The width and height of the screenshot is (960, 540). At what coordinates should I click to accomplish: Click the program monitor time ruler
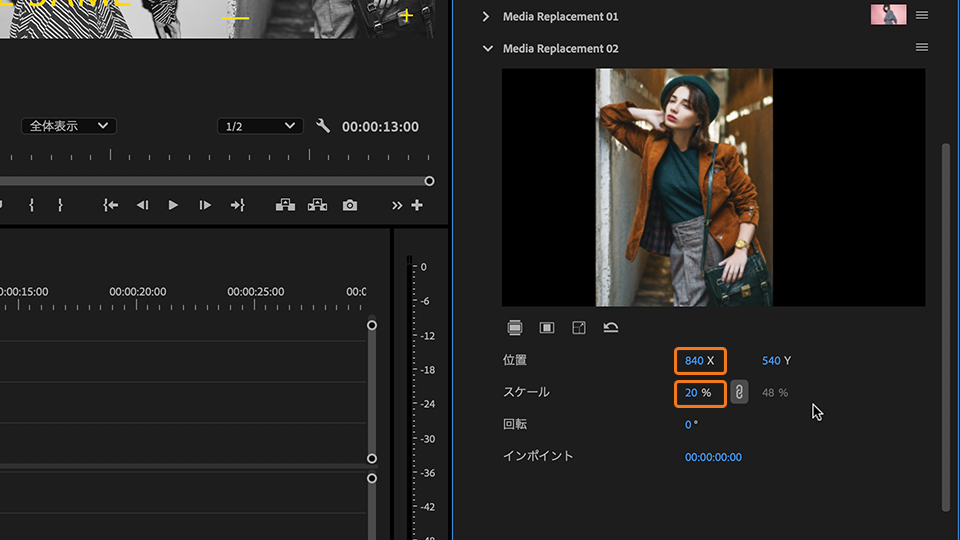tap(217, 155)
